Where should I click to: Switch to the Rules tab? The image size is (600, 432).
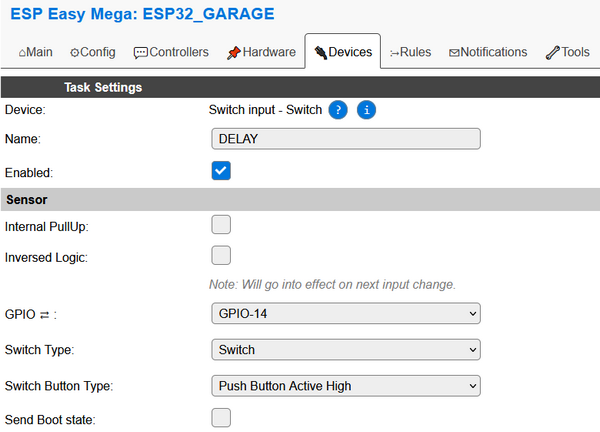pyautogui.click(x=411, y=52)
